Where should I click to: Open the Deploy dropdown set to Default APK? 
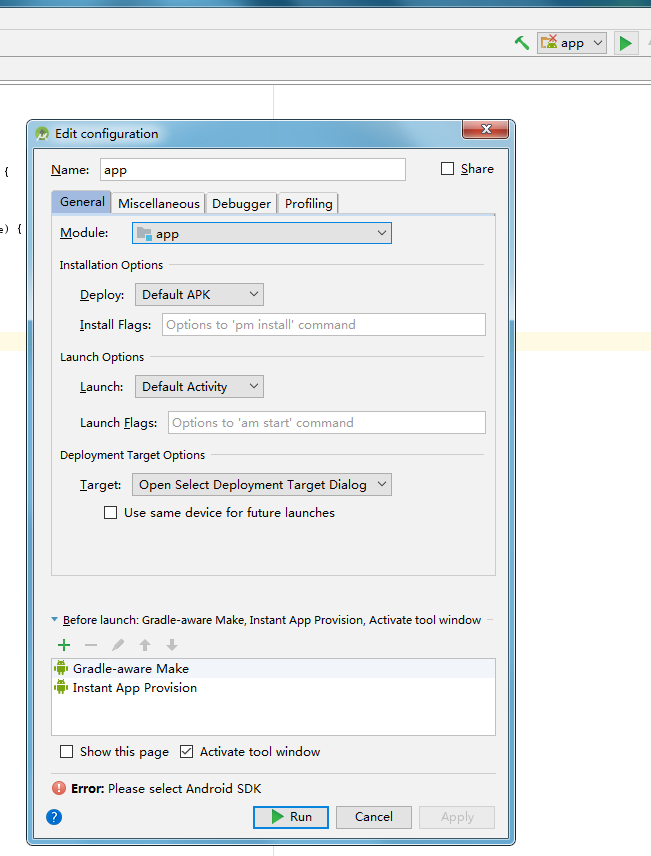pyautogui.click(x=199, y=295)
